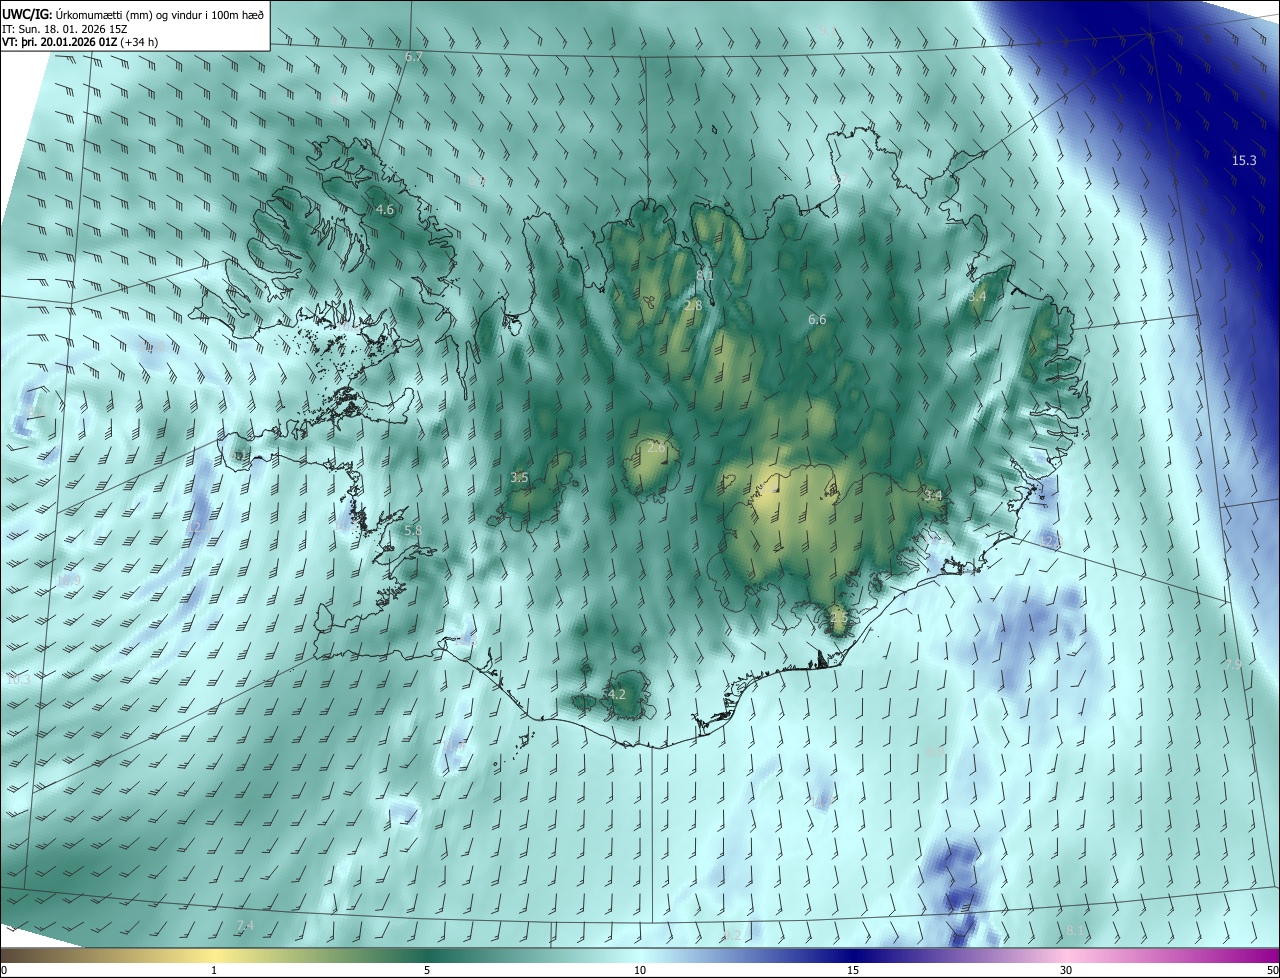The height and width of the screenshot is (978, 1280).
Task: Click the 4.6 value label on the Westfjords
Action: click(x=384, y=210)
